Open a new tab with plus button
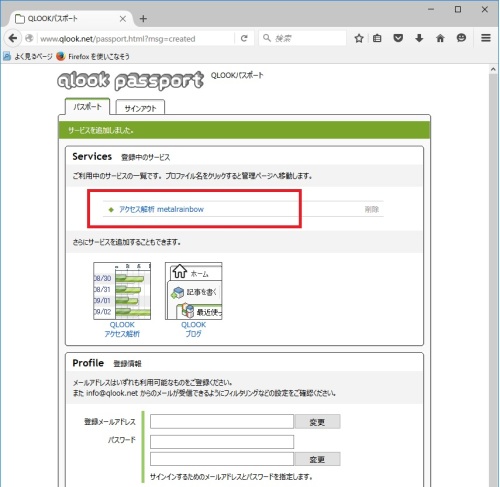 143,19
